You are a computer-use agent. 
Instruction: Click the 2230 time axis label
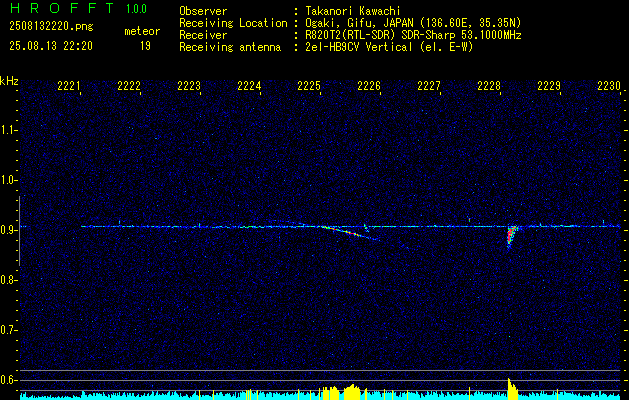(609, 86)
